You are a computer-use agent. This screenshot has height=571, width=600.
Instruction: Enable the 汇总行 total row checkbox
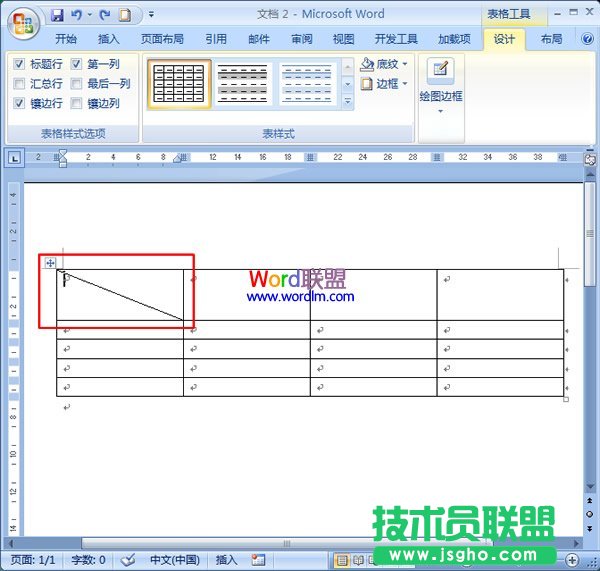click(x=20, y=84)
